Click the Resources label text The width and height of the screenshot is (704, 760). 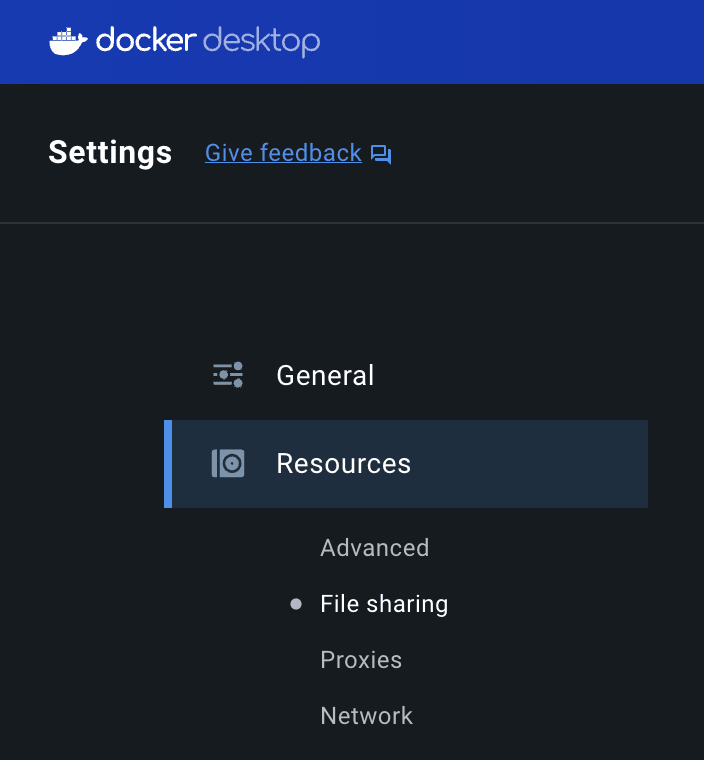(344, 464)
